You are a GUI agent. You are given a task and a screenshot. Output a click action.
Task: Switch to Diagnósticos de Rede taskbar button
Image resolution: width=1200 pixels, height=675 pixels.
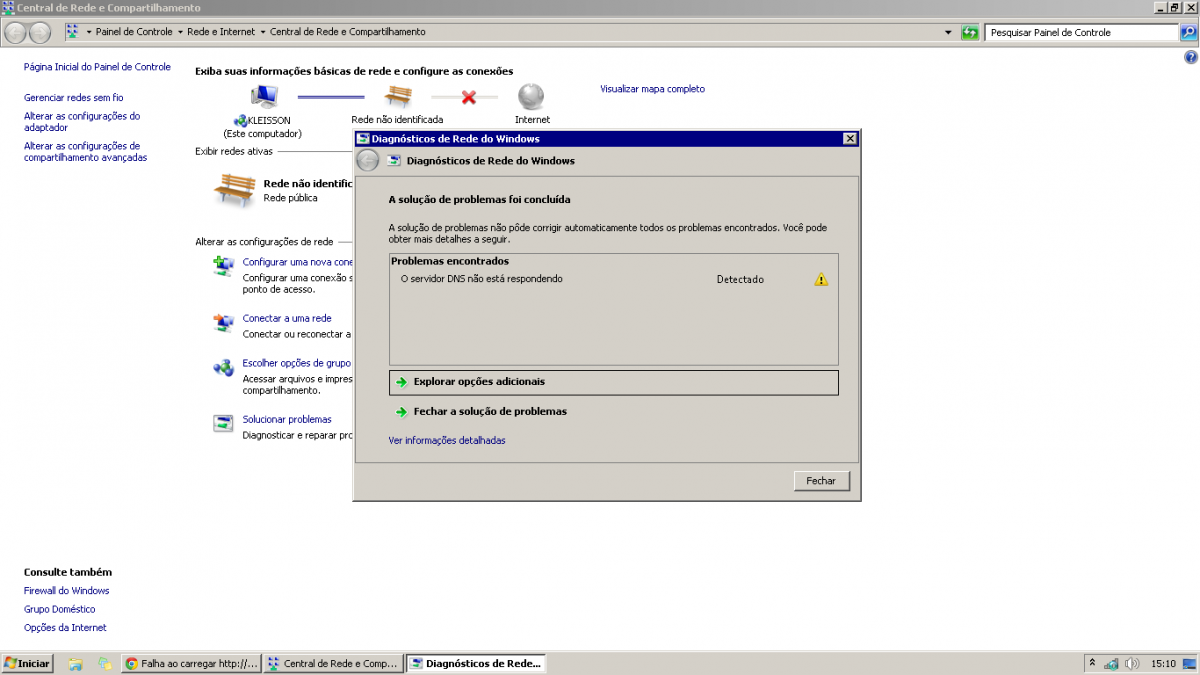point(476,663)
